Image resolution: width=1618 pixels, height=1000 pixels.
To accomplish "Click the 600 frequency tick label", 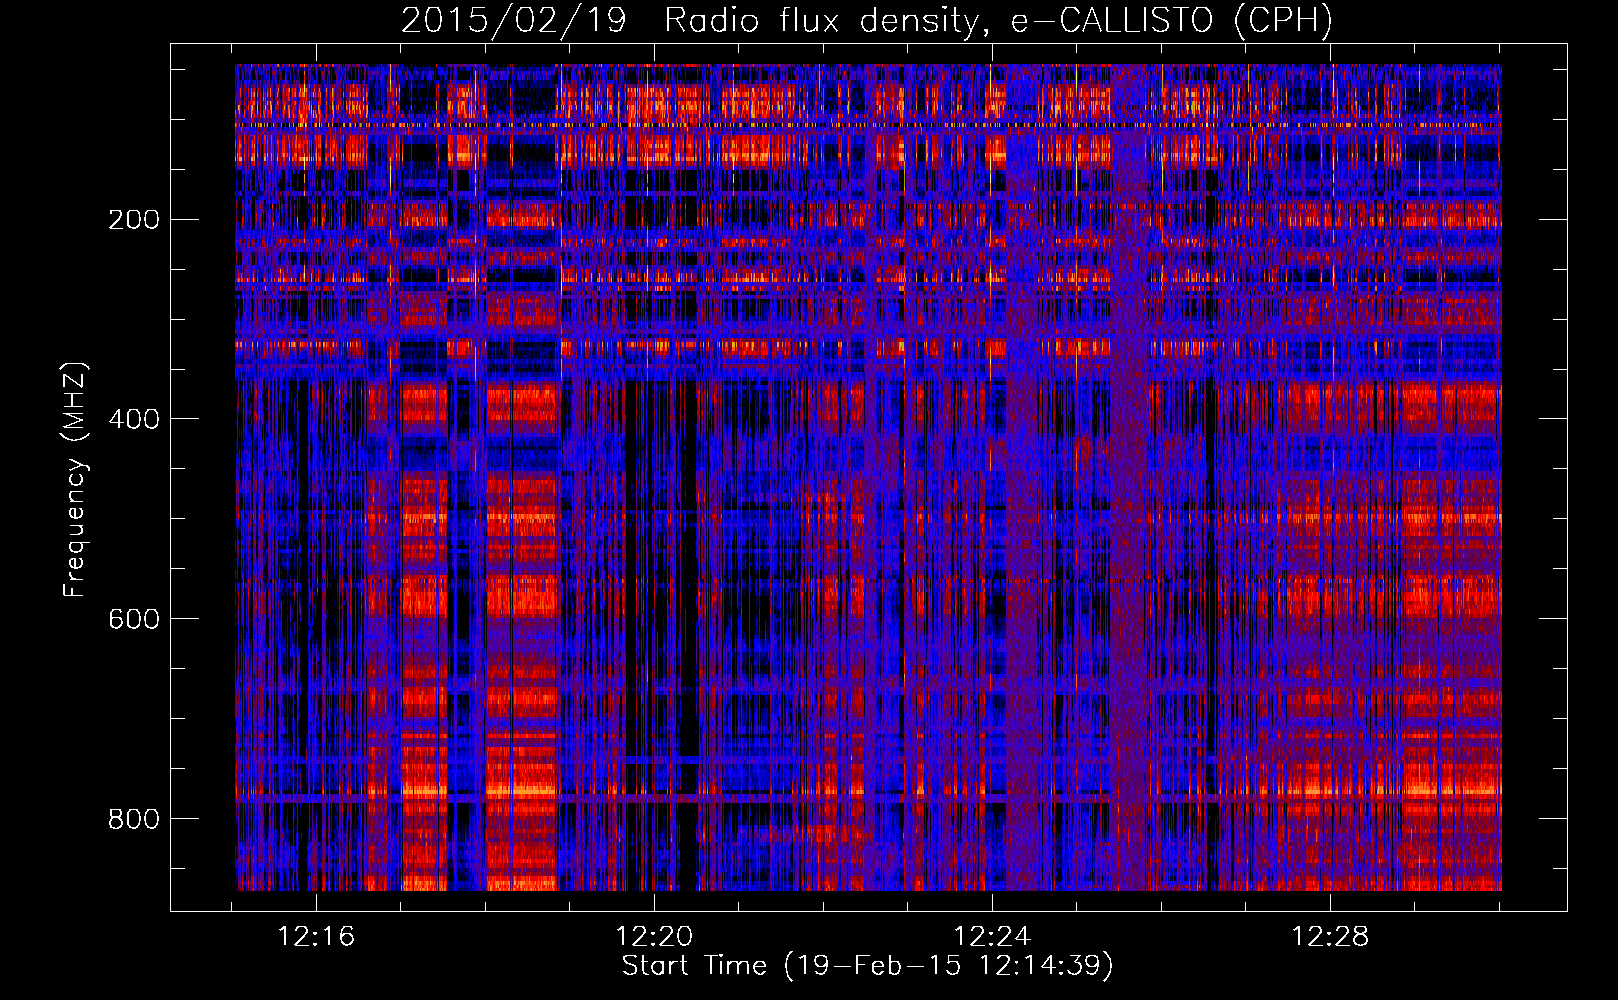I will (x=133, y=619).
